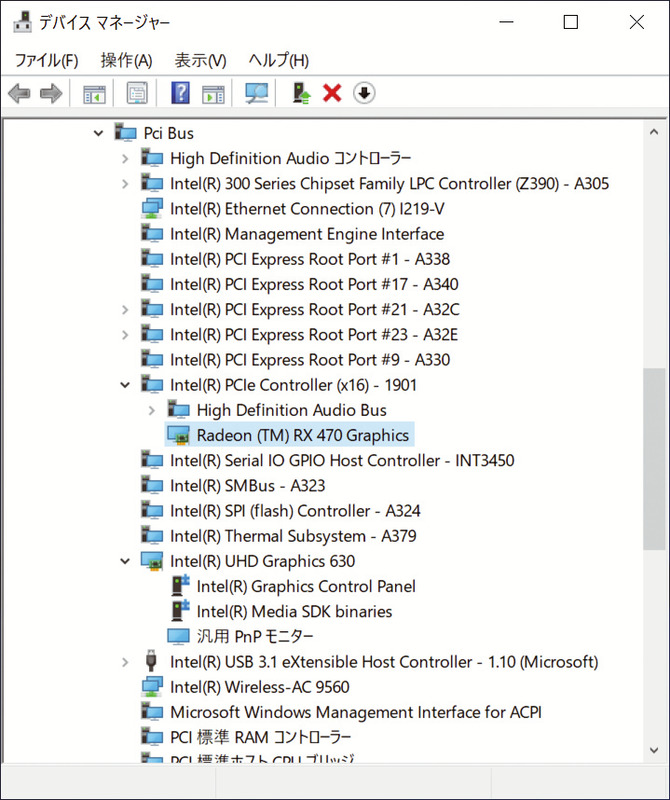Select Intel(R) SPI (flash) Controller - A324

tap(295, 511)
